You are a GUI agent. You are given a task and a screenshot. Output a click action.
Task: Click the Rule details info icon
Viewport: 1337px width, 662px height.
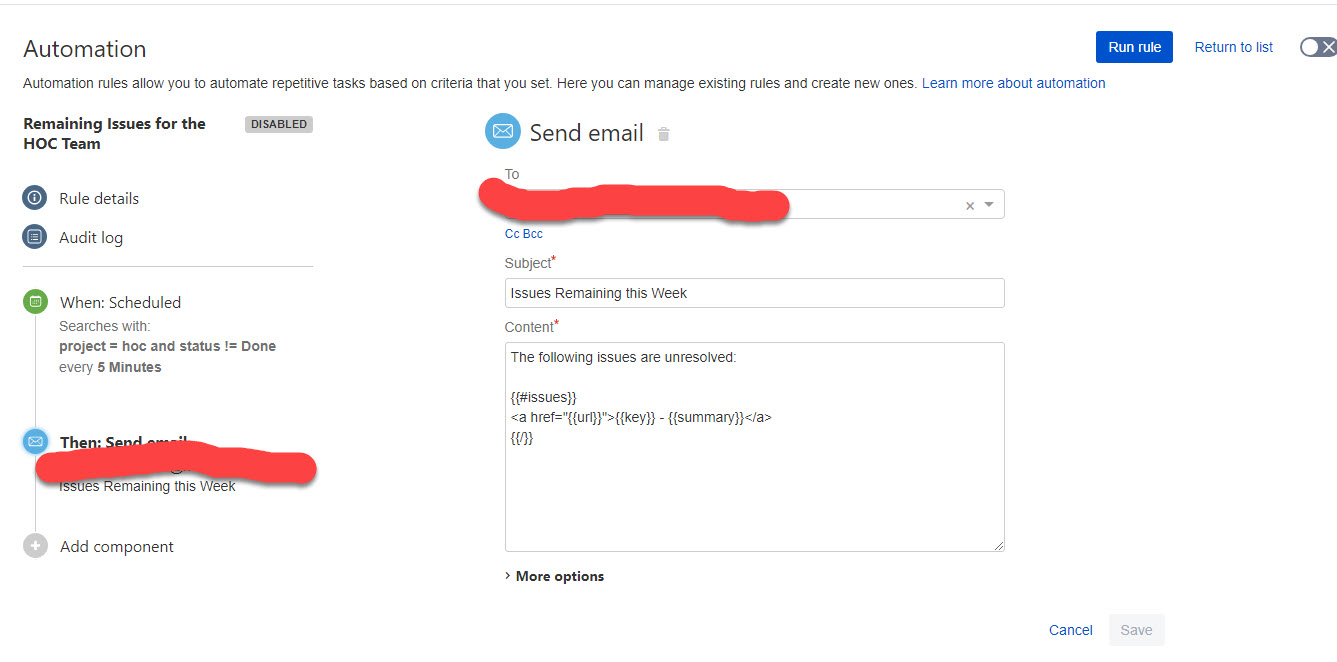point(35,198)
